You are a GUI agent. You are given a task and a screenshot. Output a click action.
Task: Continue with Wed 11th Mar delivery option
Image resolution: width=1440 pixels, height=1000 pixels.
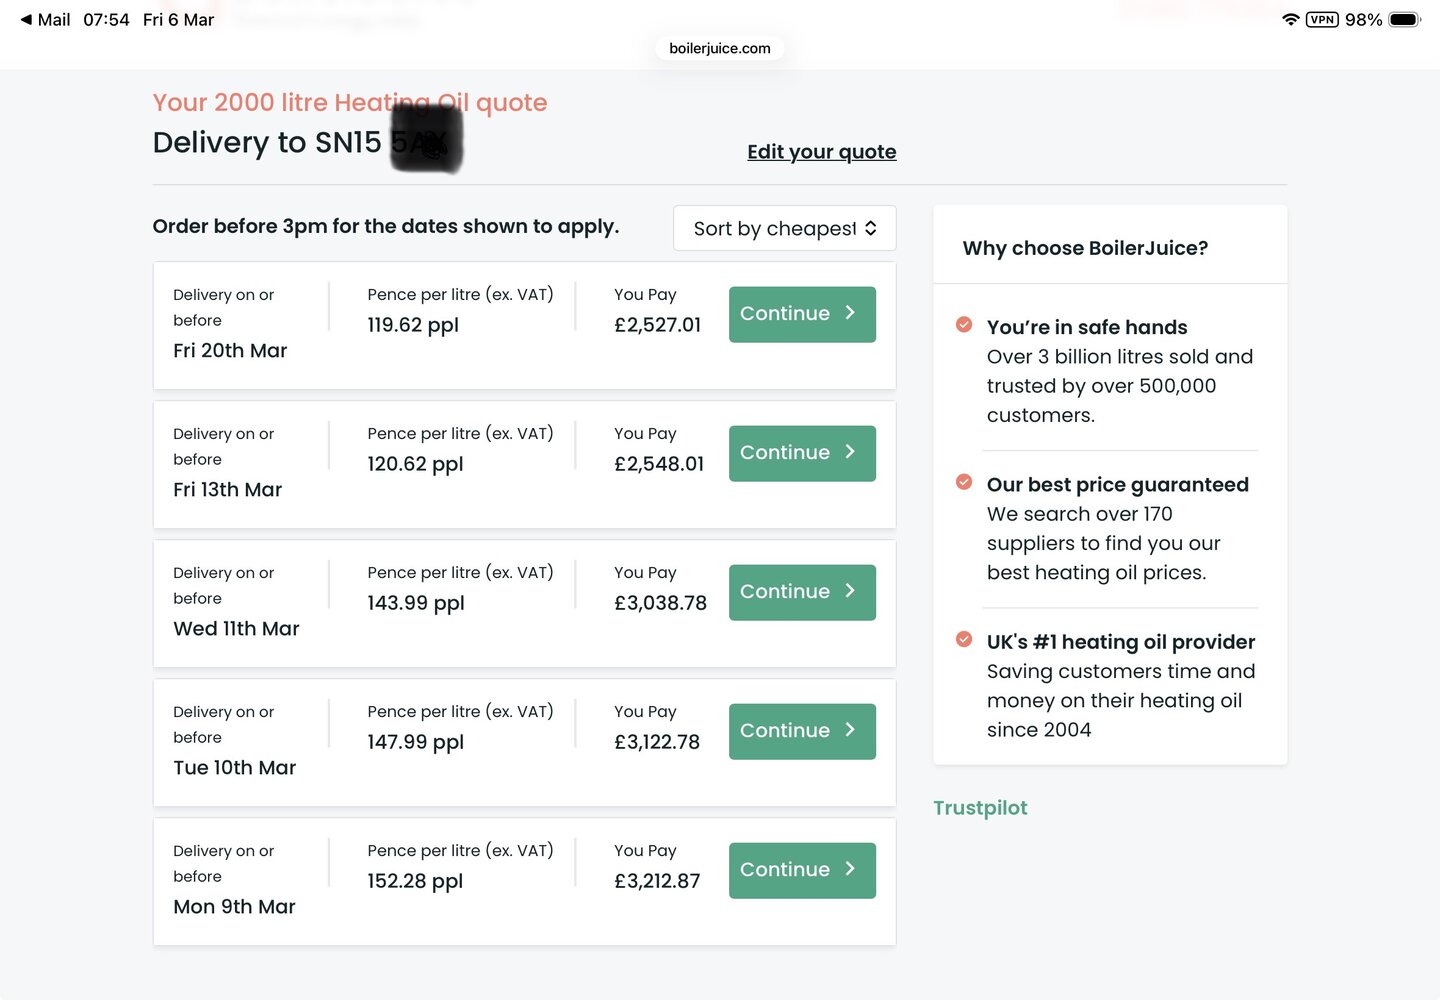pyautogui.click(x=802, y=592)
